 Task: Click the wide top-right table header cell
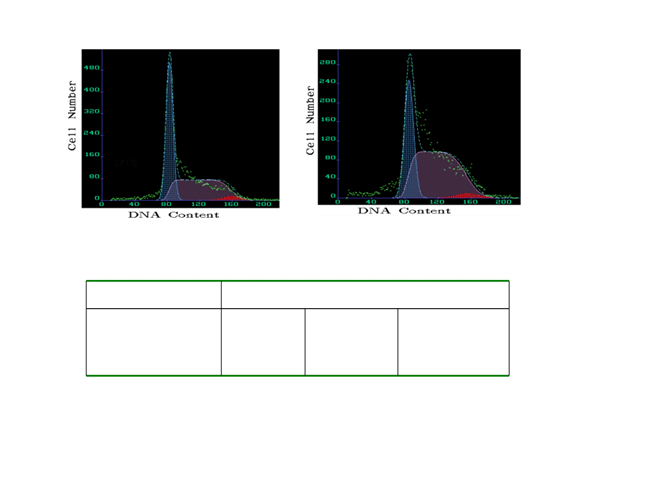(x=365, y=295)
